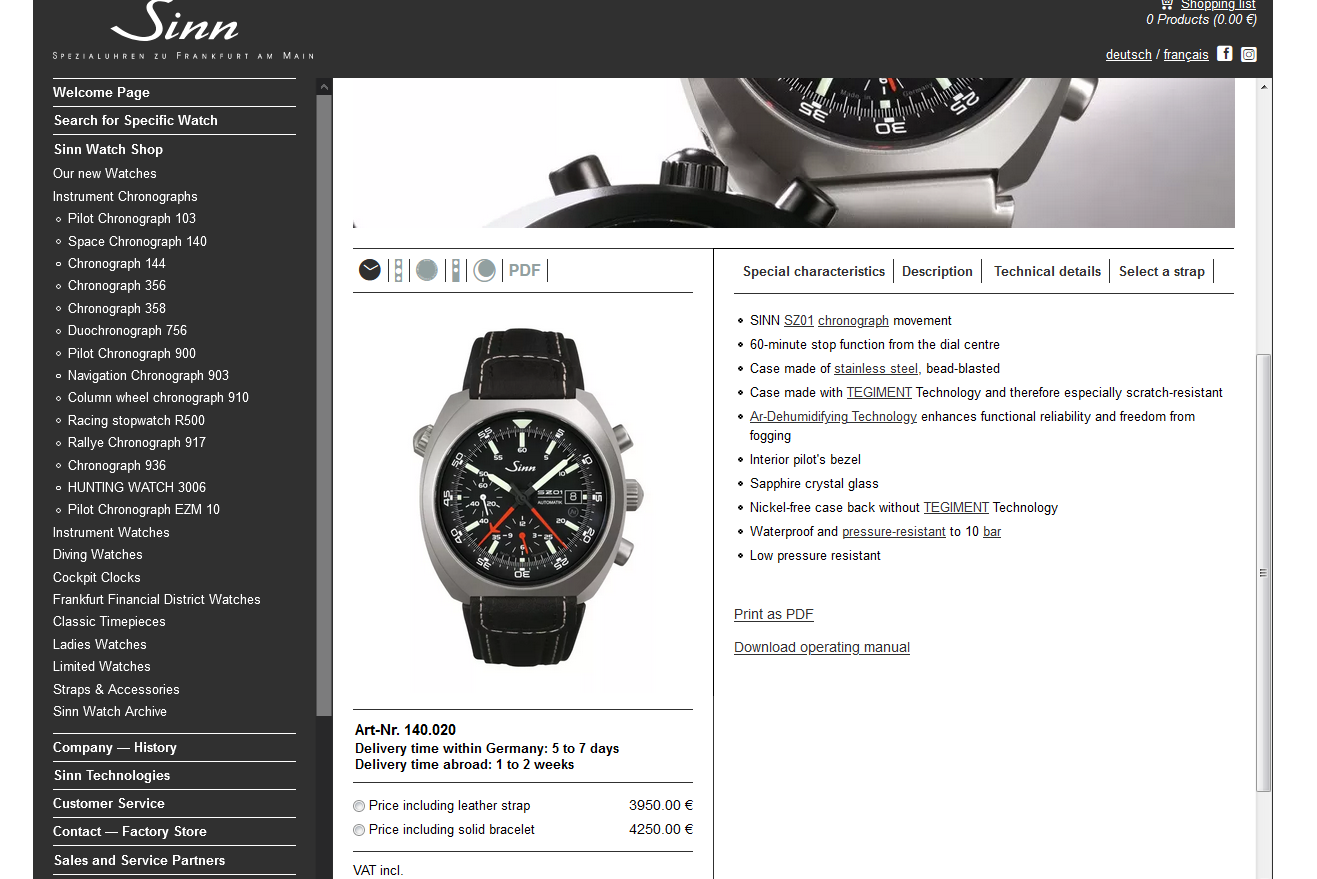Open the Sinn Facebook page icon
This screenshot has width=1317, height=879.
[1225, 54]
